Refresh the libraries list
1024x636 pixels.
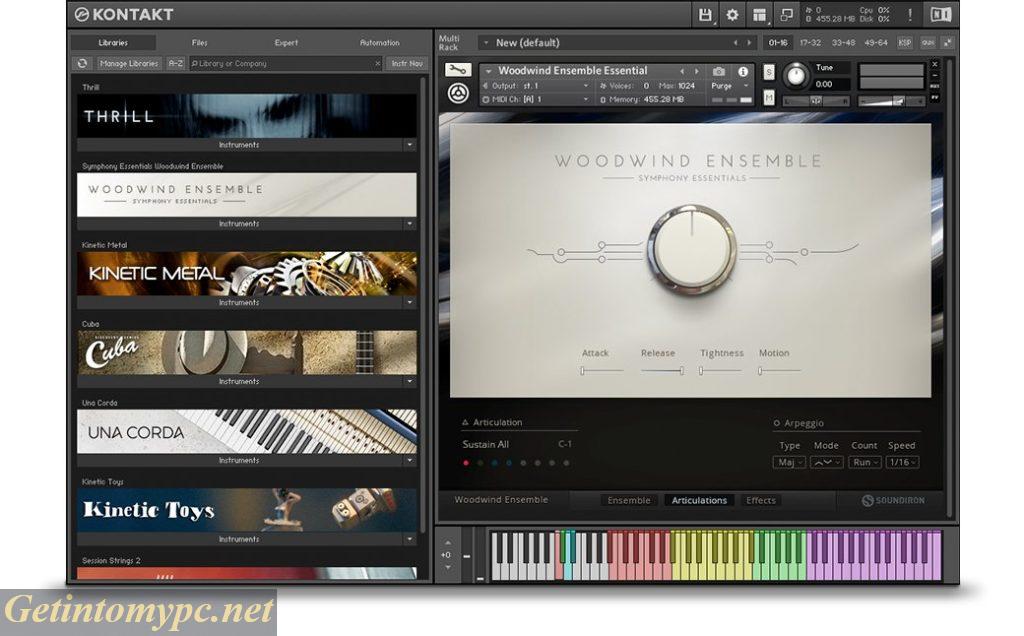pos(82,63)
